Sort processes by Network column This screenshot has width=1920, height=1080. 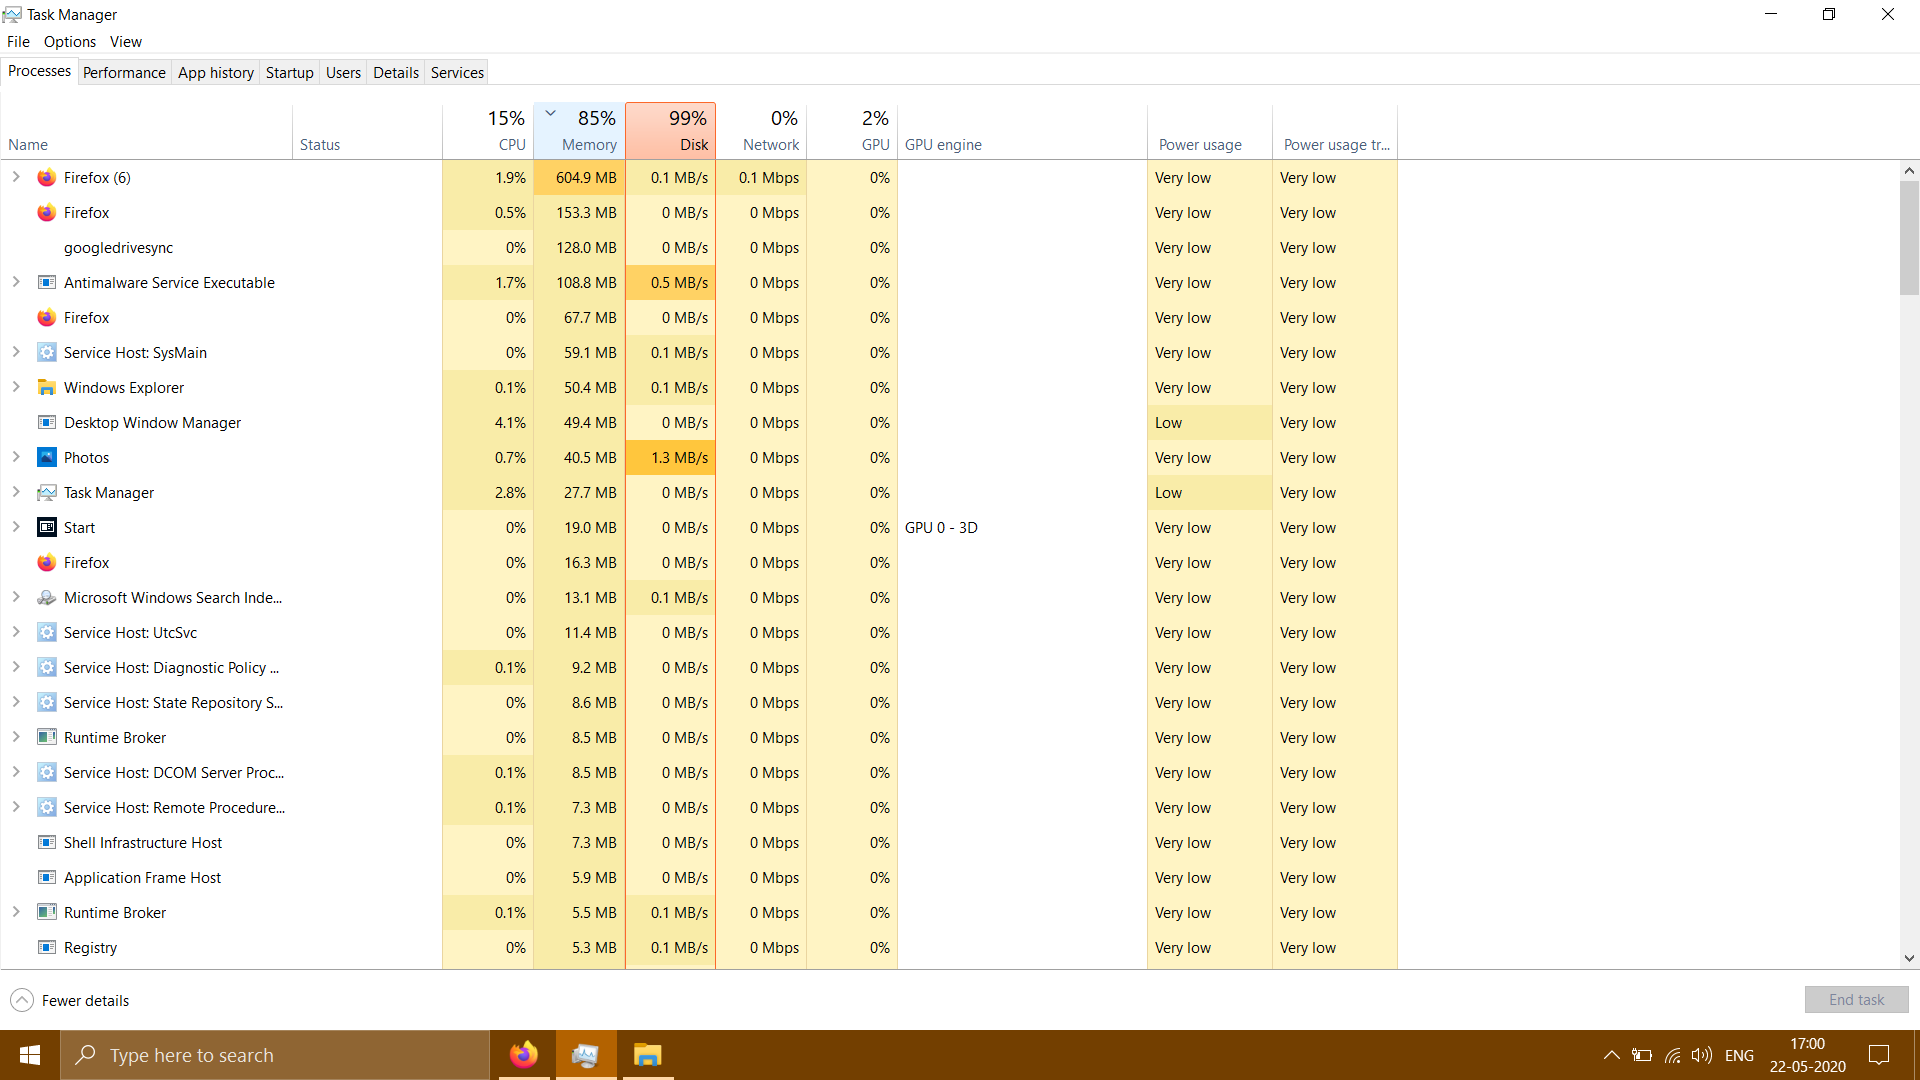[762, 131]
